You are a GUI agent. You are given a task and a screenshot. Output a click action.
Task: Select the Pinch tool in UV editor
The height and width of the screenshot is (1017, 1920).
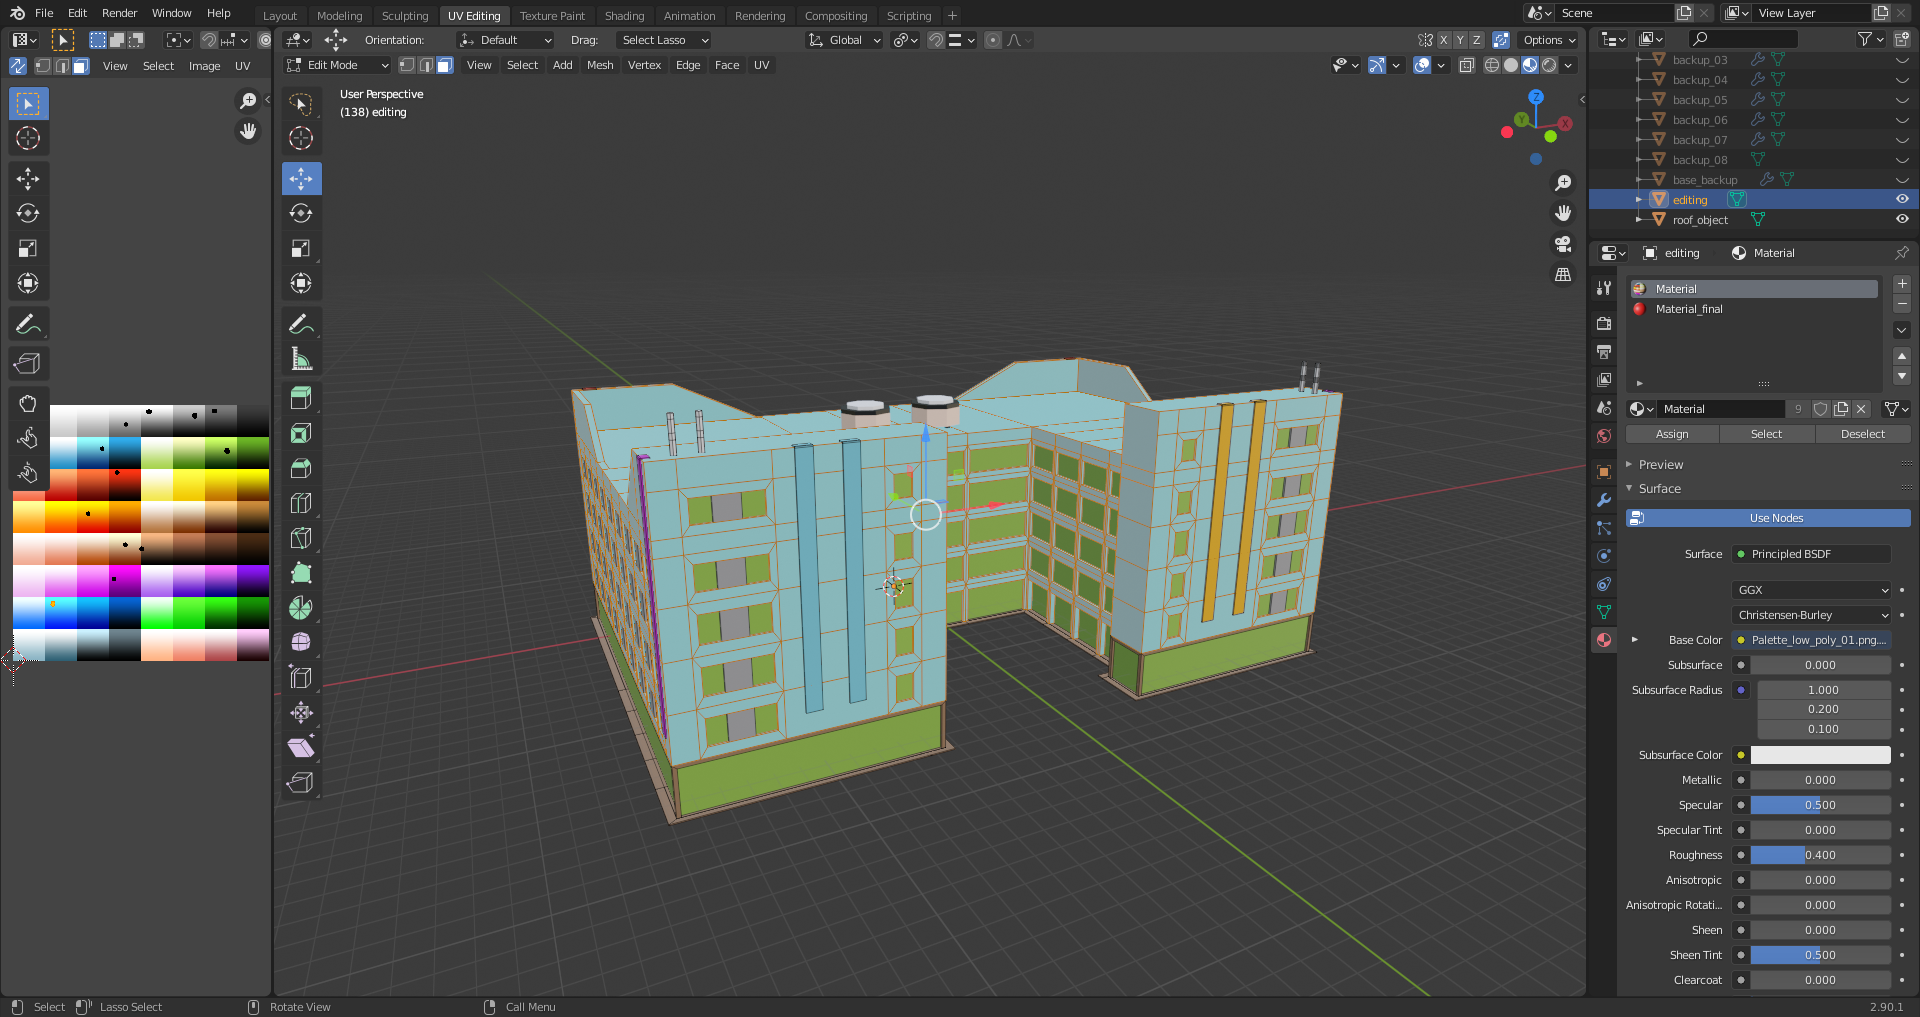tap(28, 473)
